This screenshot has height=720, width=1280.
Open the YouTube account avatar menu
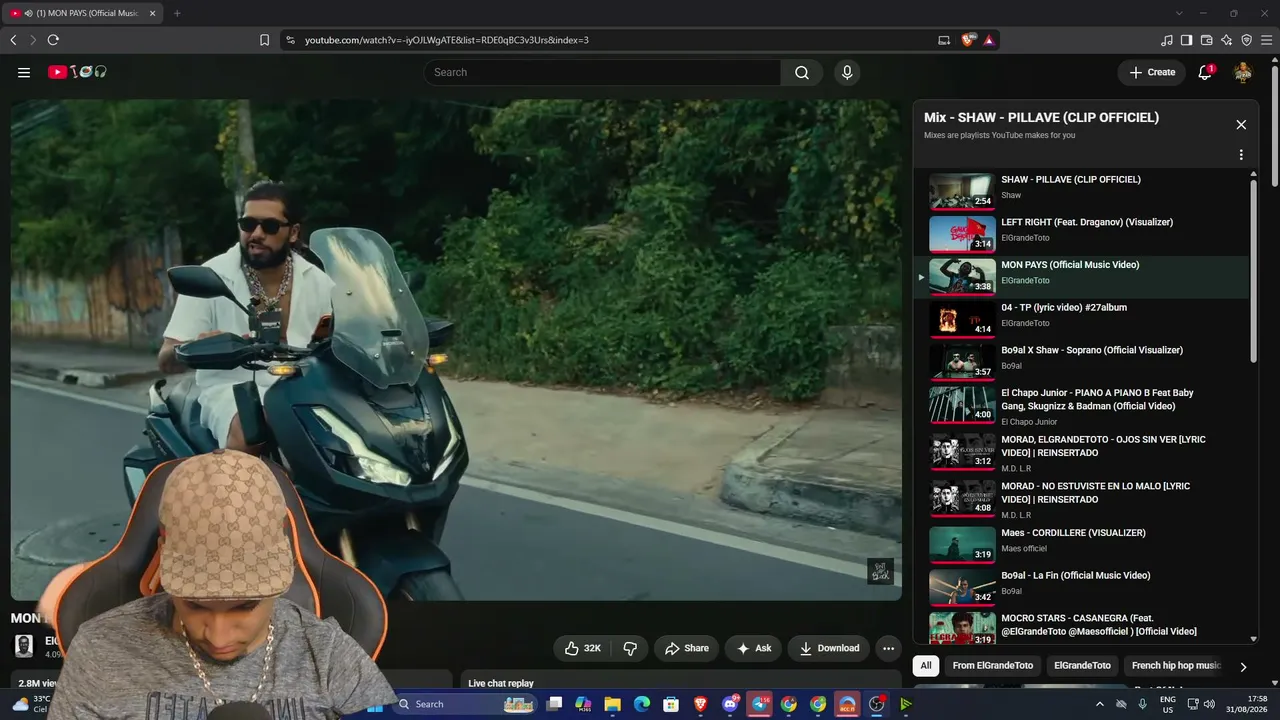[1243, 72]
